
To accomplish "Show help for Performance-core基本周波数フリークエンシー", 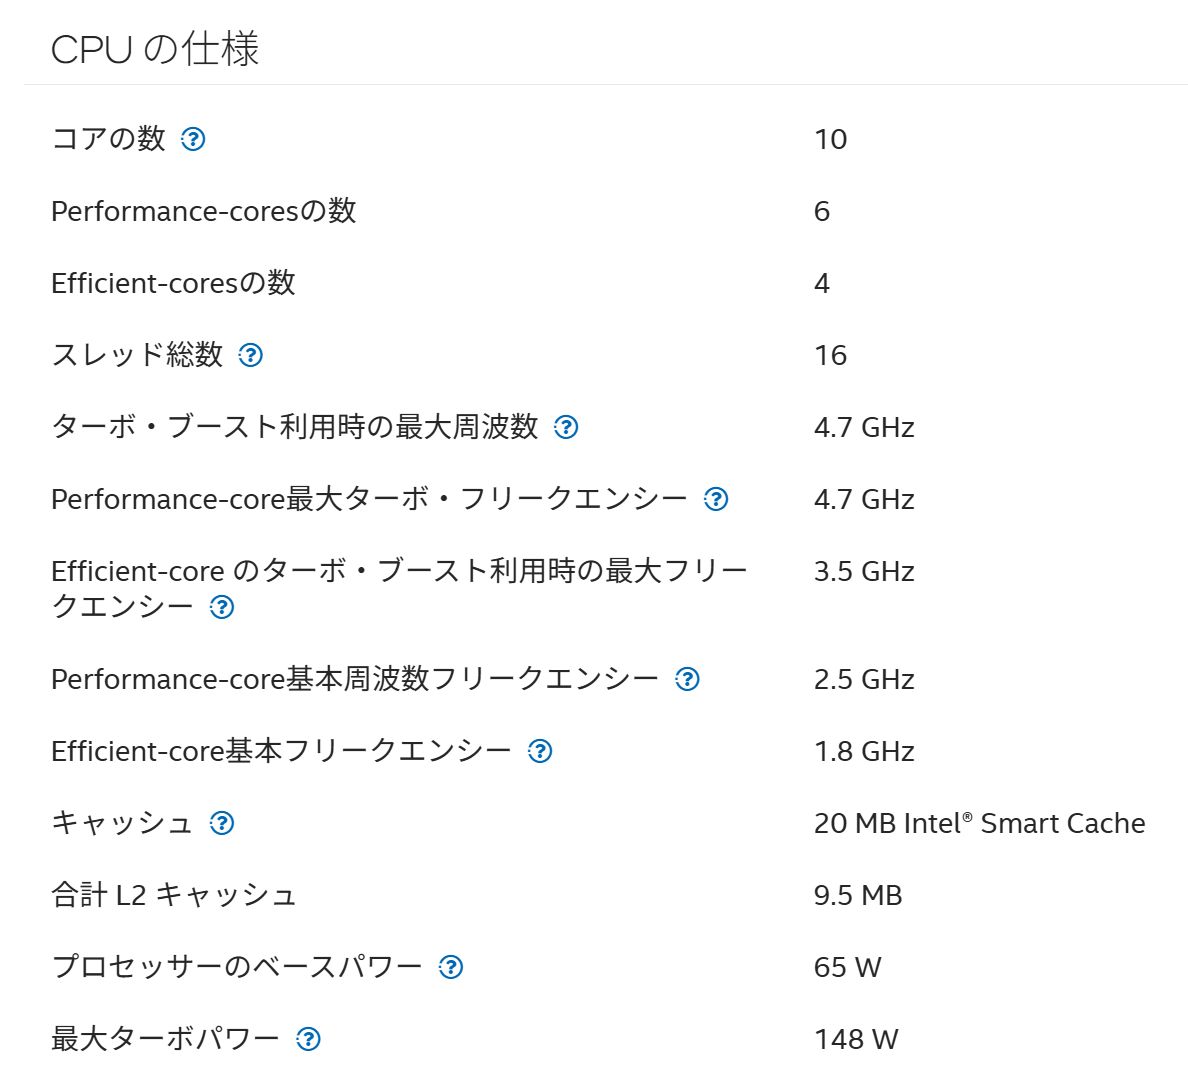I will click(x=687, y=679).
